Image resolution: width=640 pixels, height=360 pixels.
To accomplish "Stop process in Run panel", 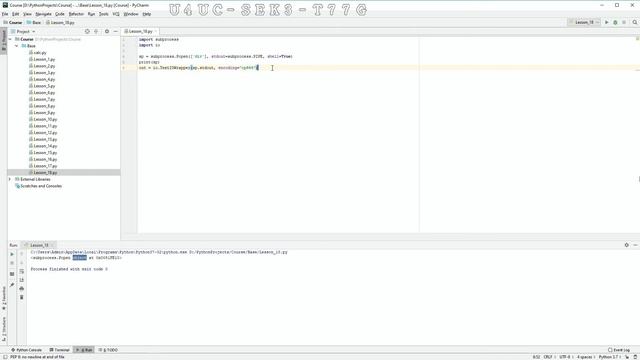I will 12,263.
